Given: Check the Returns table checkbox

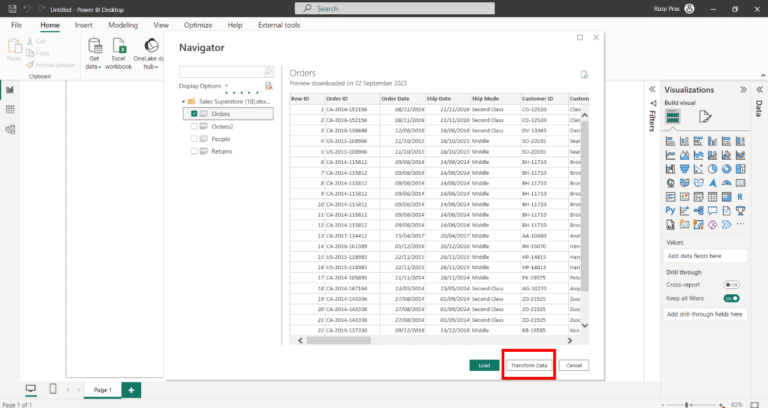Looking at the screenshot, I should point(194,151).
